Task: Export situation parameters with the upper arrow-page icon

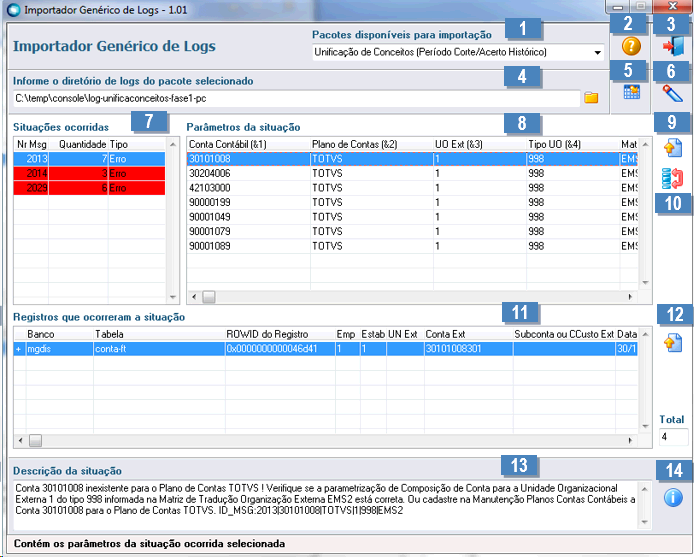Action: (673, 148)
